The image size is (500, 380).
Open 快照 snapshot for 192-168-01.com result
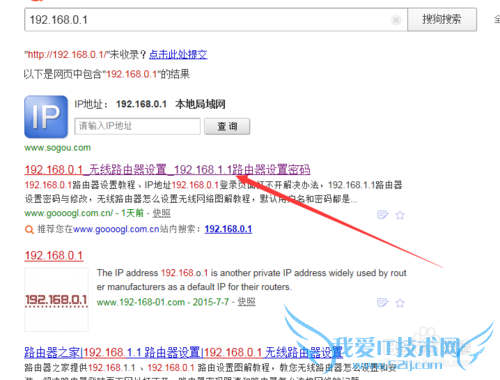tap(246, 302)
